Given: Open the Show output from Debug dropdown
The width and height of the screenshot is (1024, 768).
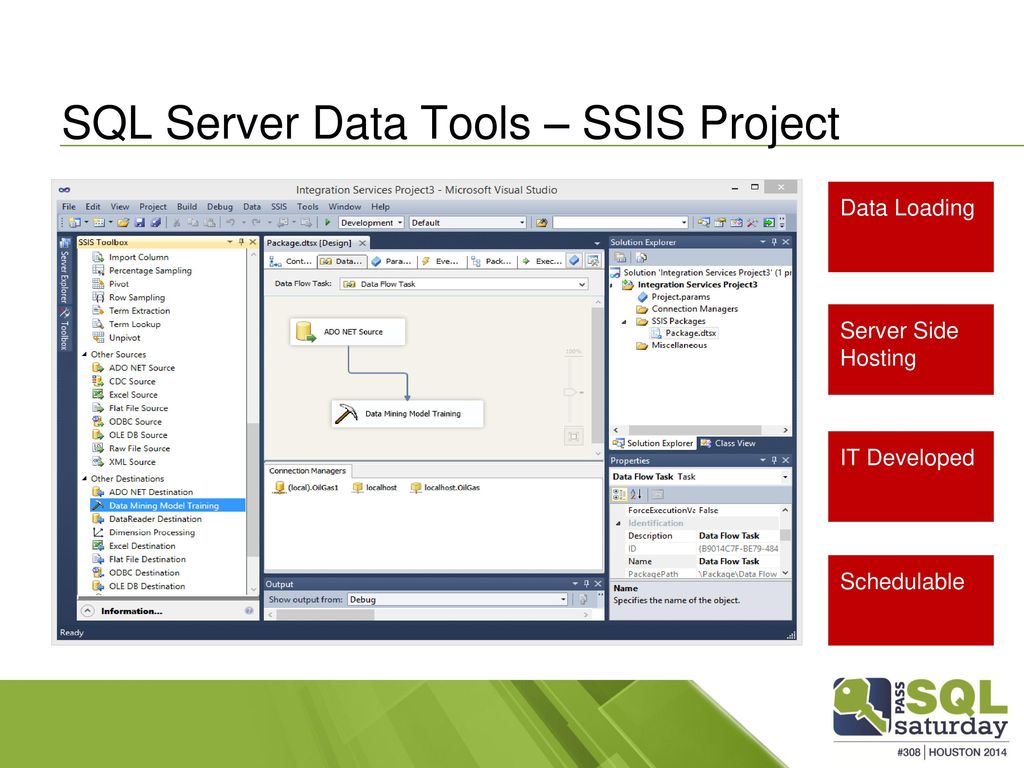Looking at the screenshot, I should [456, 600].
